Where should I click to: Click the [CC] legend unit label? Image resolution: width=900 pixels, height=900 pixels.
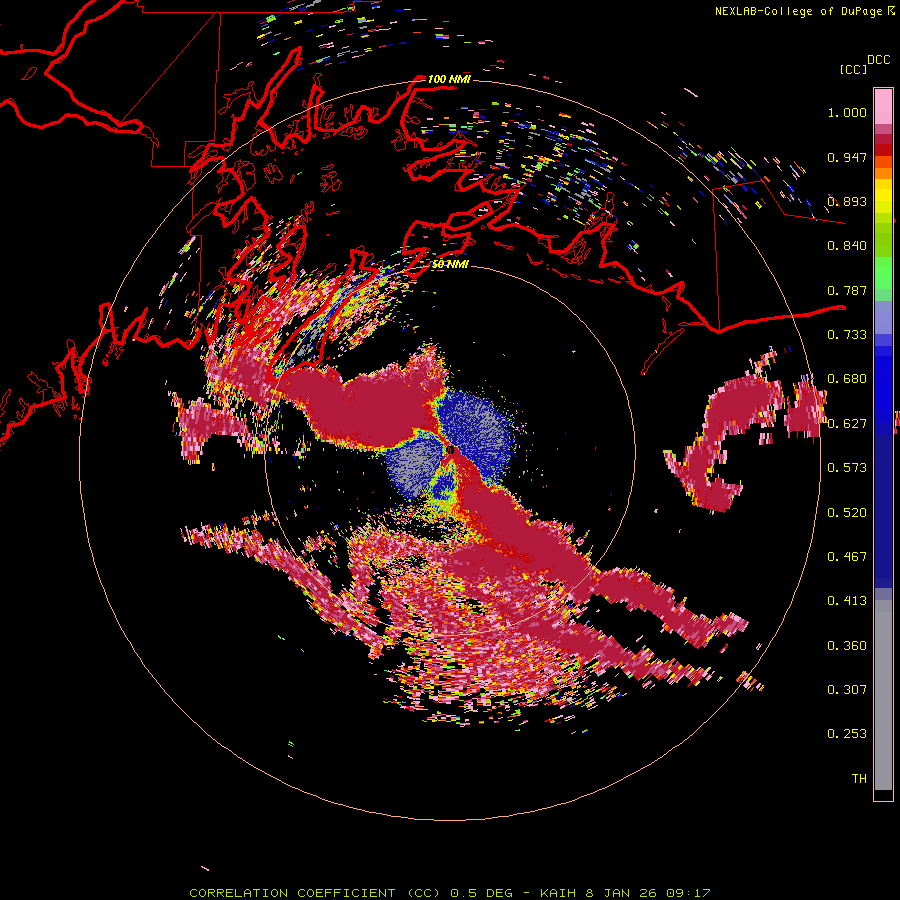click(853, 69)
